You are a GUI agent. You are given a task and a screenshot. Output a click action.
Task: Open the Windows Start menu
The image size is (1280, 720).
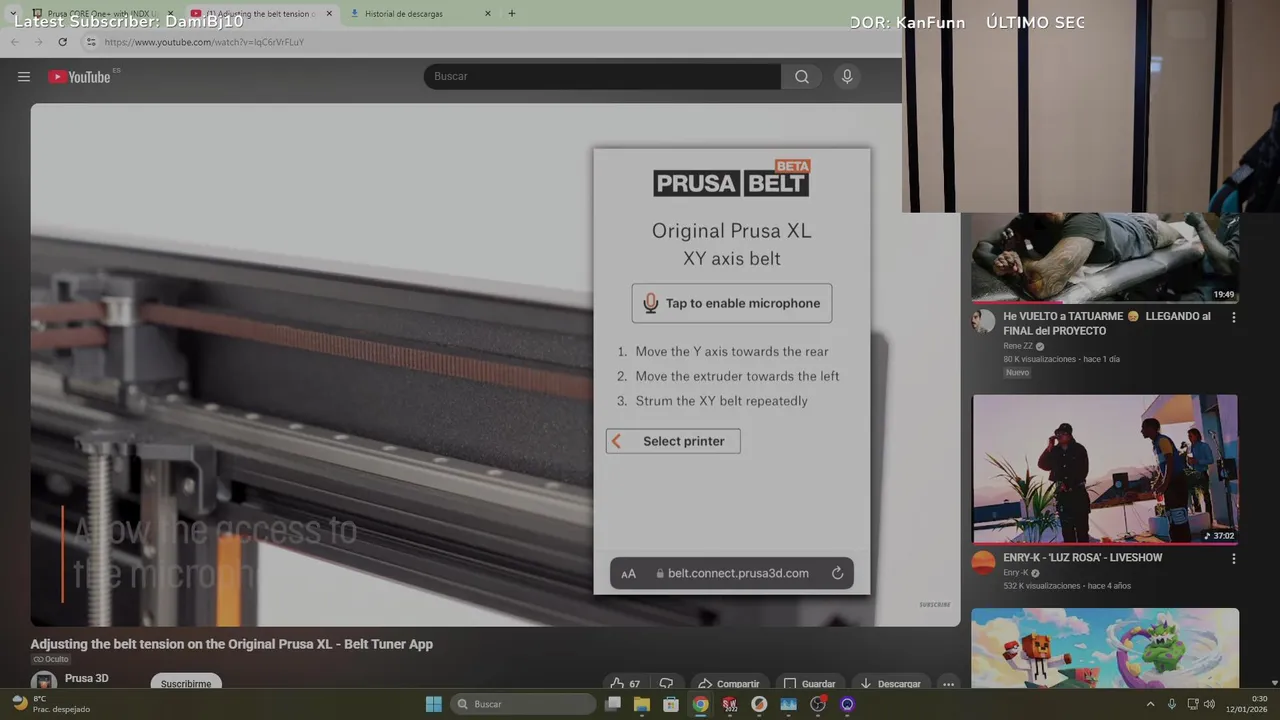pos(434,704)
